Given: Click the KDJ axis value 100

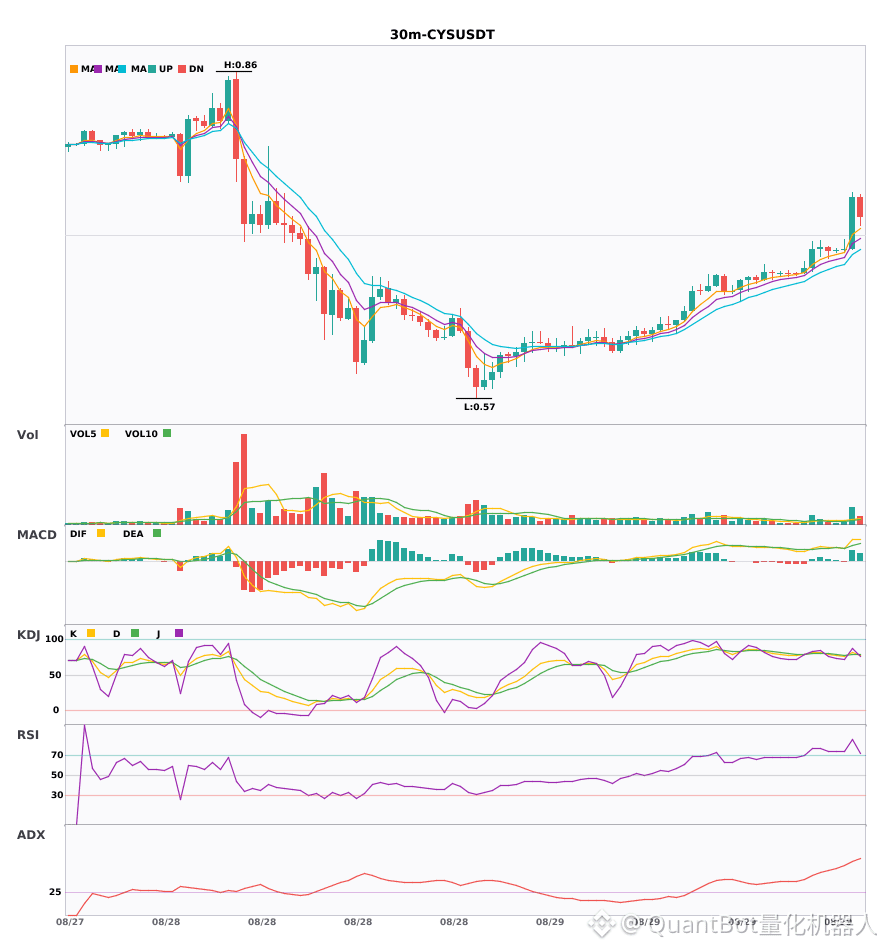Looking at the screenshot, I should tap(54, 639).
